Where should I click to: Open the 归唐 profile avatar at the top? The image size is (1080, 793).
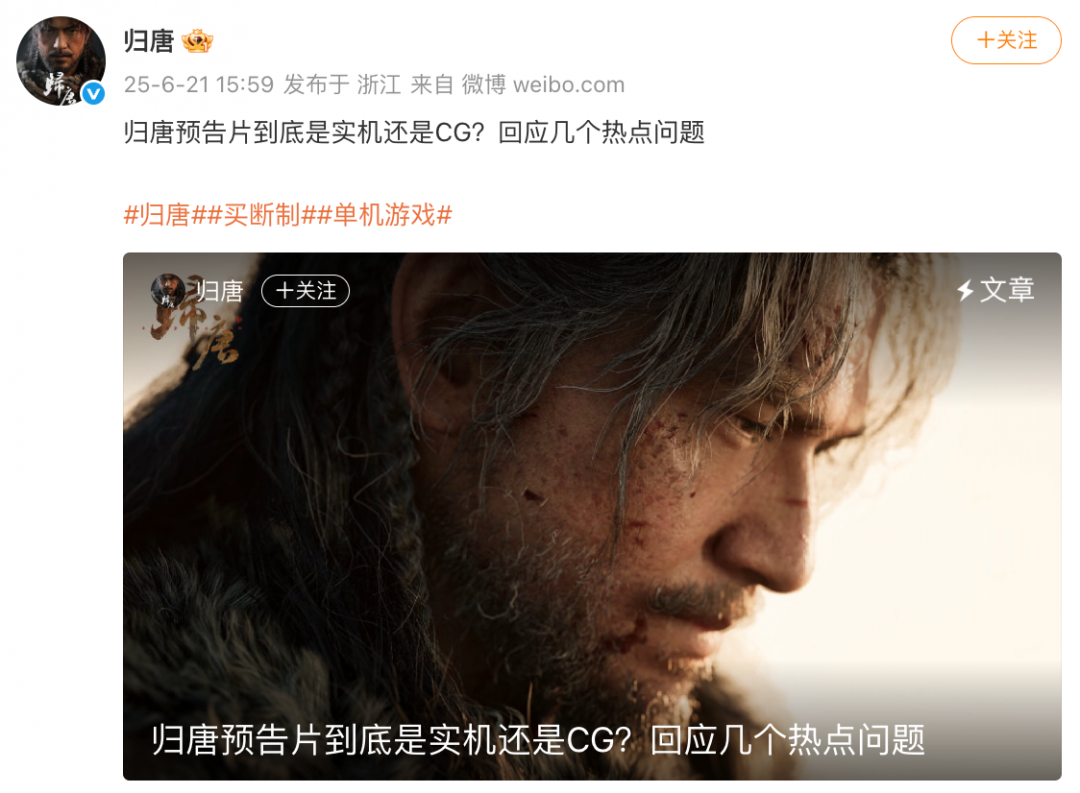click(x=61, y=61)
